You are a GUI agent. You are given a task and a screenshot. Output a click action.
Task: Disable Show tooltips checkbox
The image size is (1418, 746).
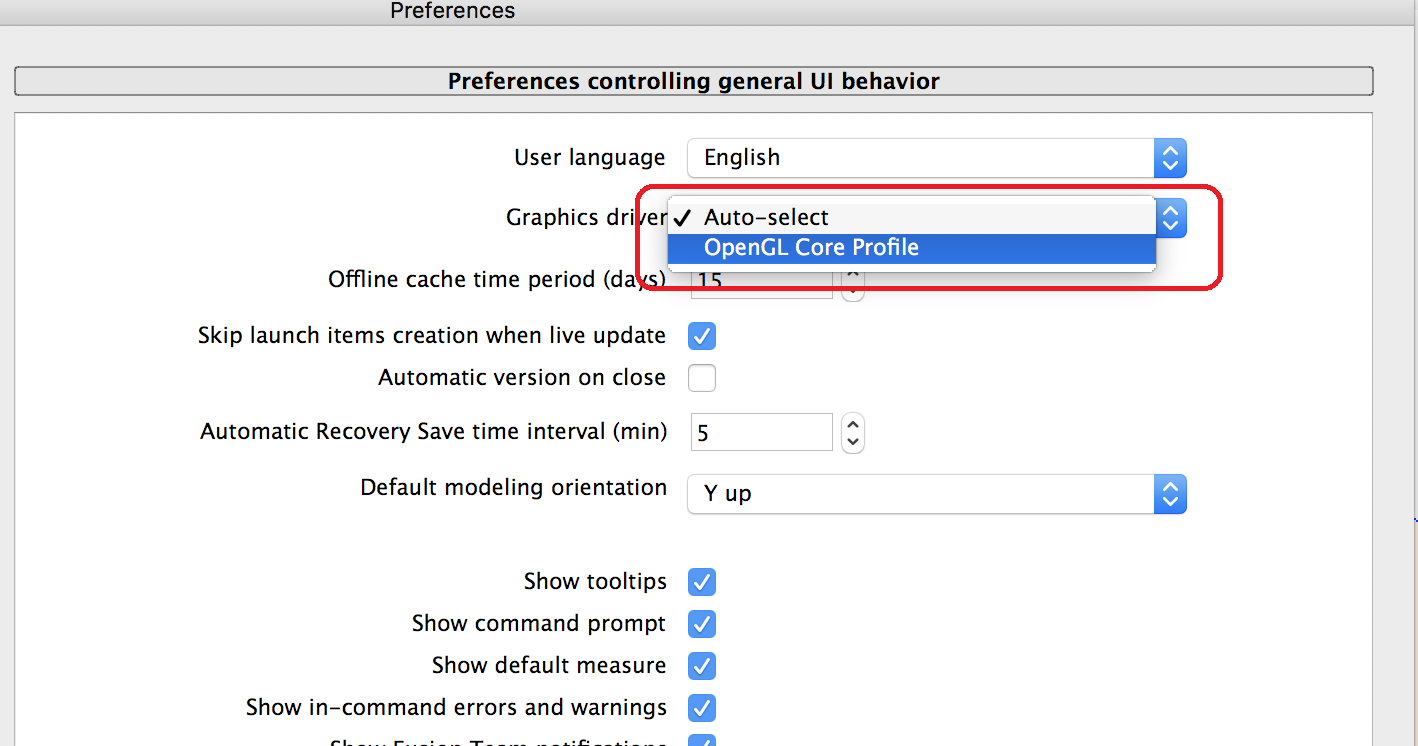pos(702,582)
